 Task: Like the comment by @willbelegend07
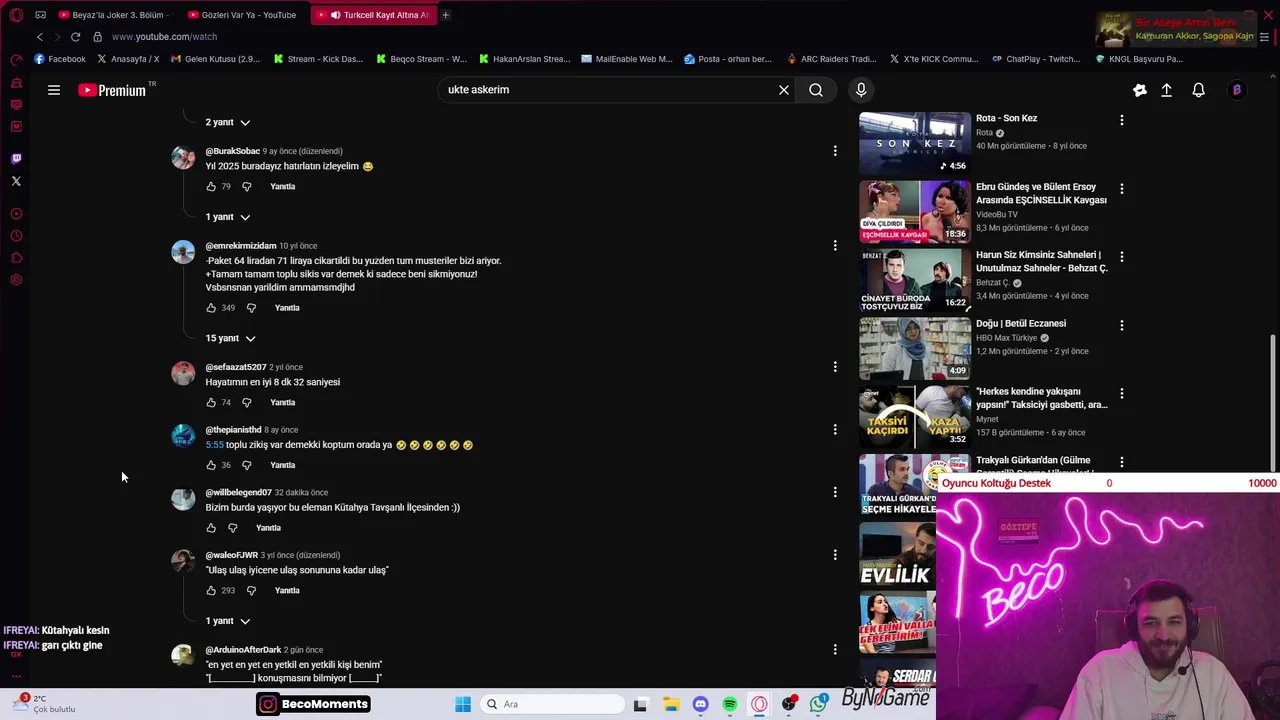click(211, 528)
